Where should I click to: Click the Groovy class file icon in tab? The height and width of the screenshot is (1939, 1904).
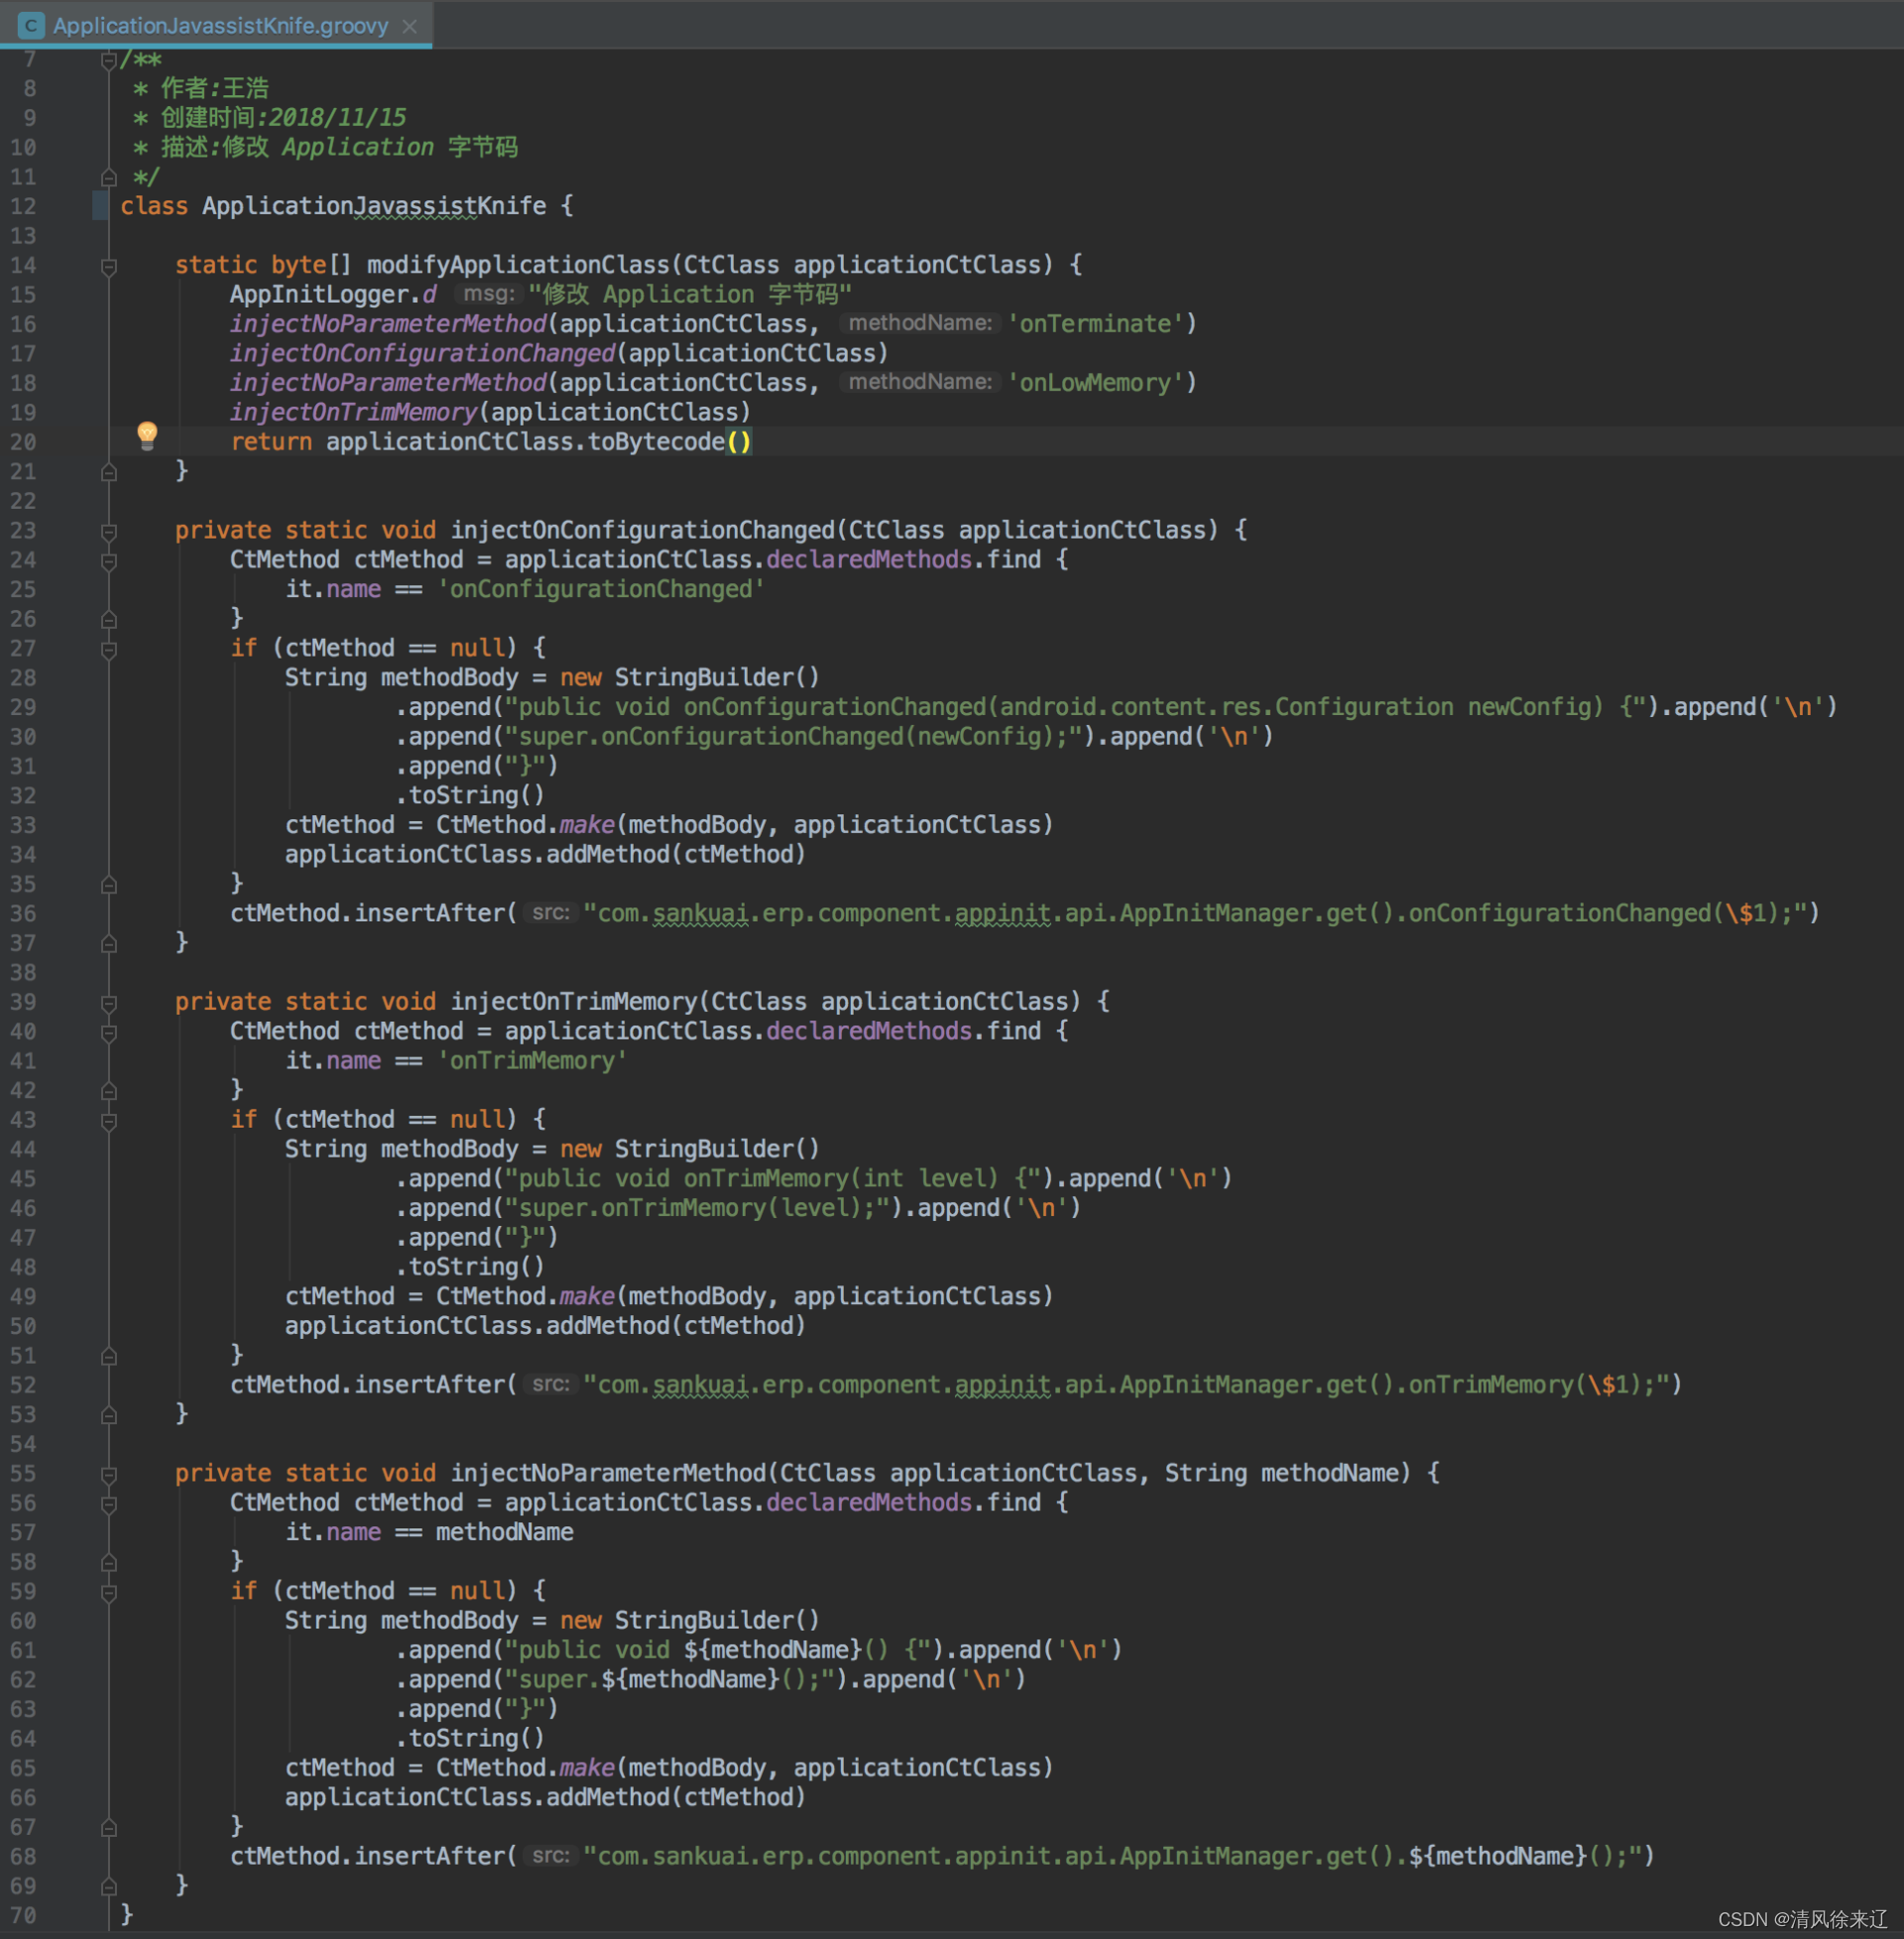click(x=31, y=25)
